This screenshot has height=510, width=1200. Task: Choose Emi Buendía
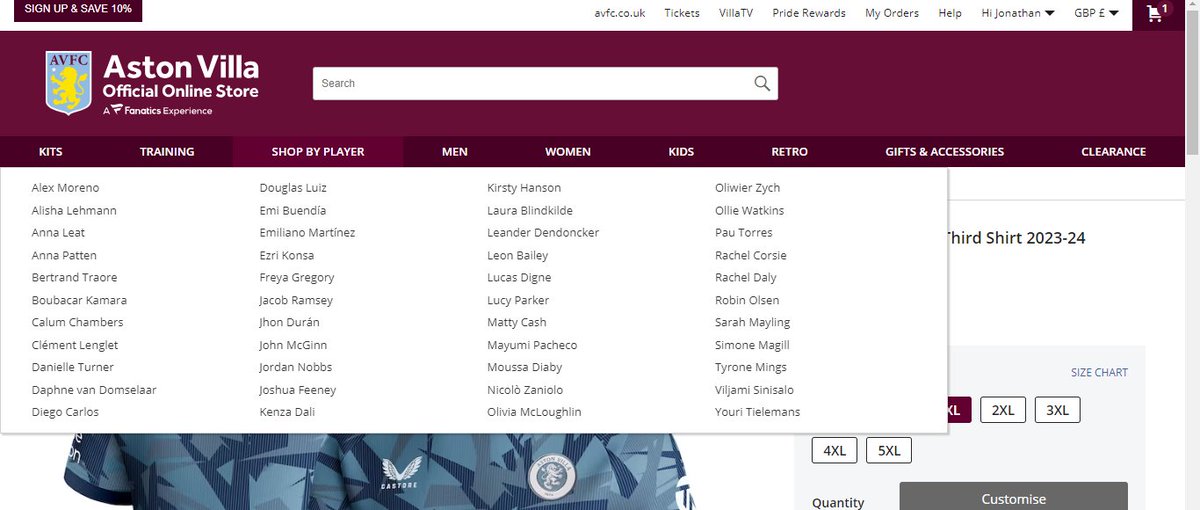(x=293, y=210)
